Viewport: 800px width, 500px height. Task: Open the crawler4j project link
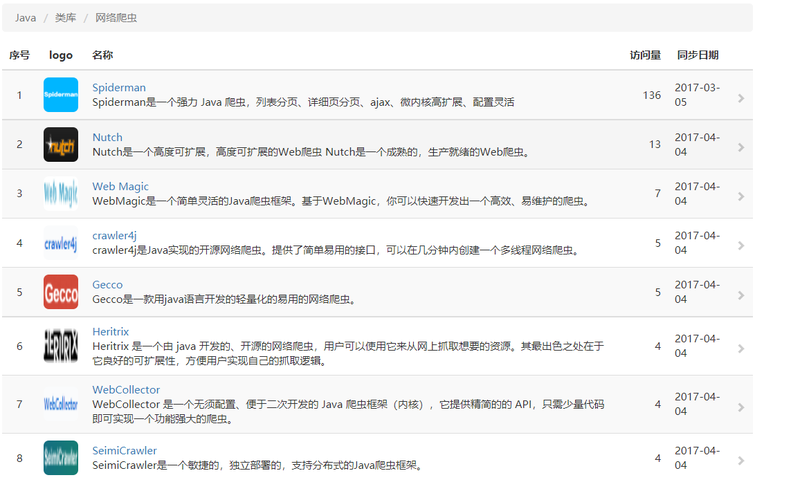coord(114,235)
